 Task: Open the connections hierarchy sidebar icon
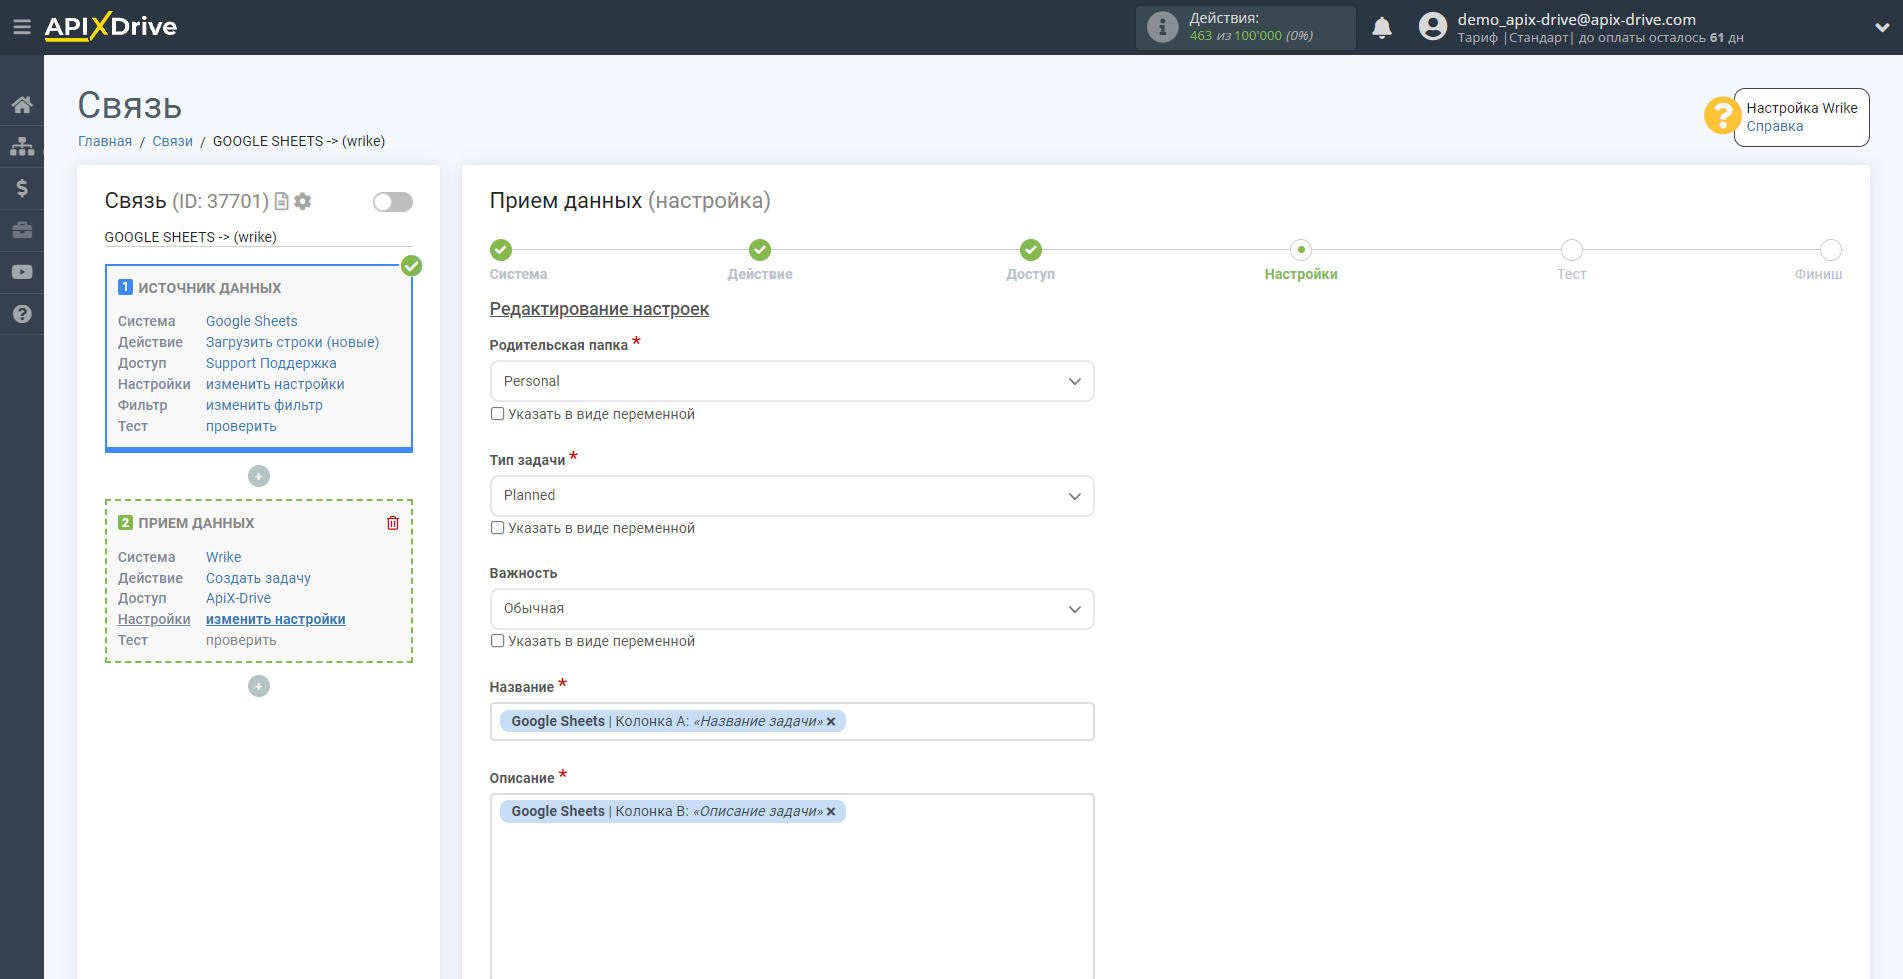[x=22, y=146]
